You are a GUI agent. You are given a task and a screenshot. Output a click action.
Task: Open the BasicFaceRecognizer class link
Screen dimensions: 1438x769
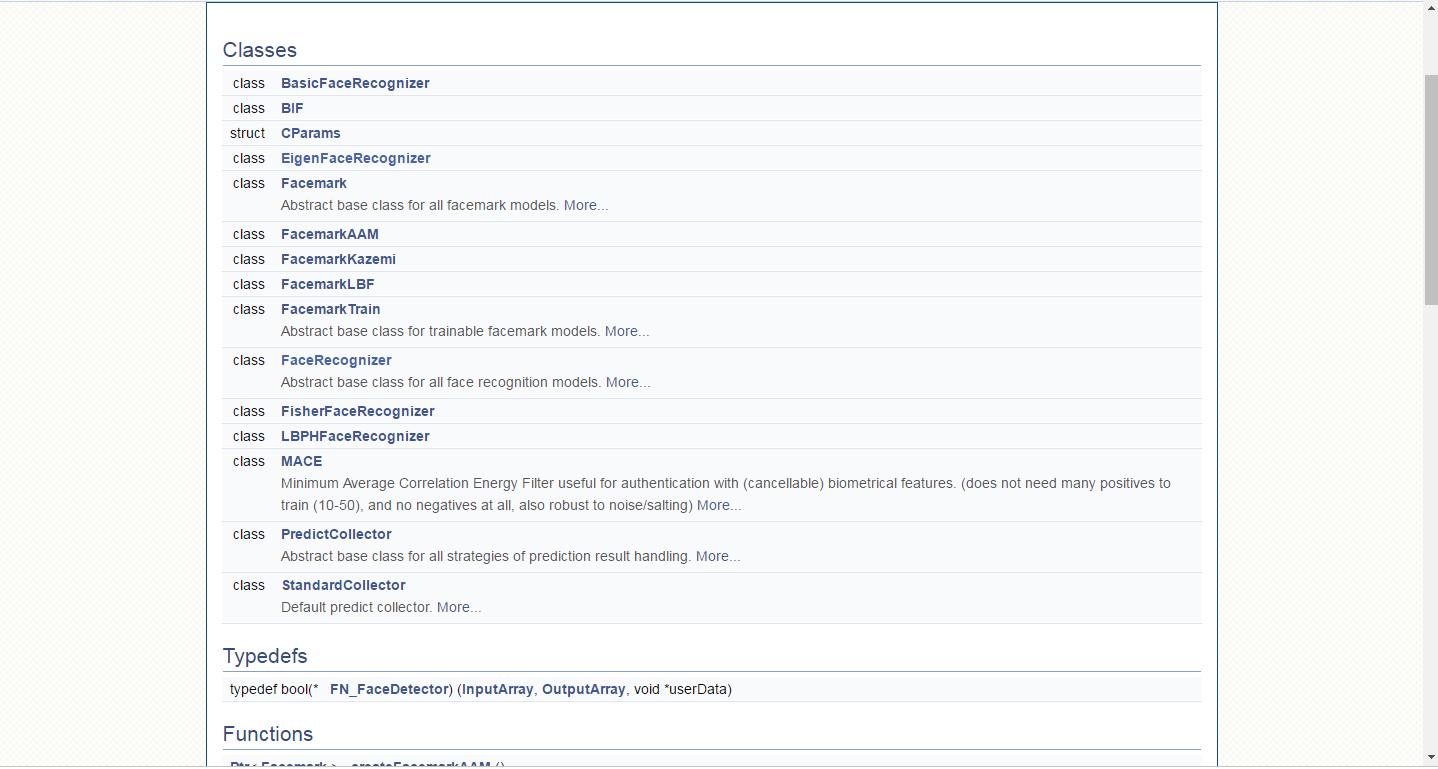(x=355, y=83)
